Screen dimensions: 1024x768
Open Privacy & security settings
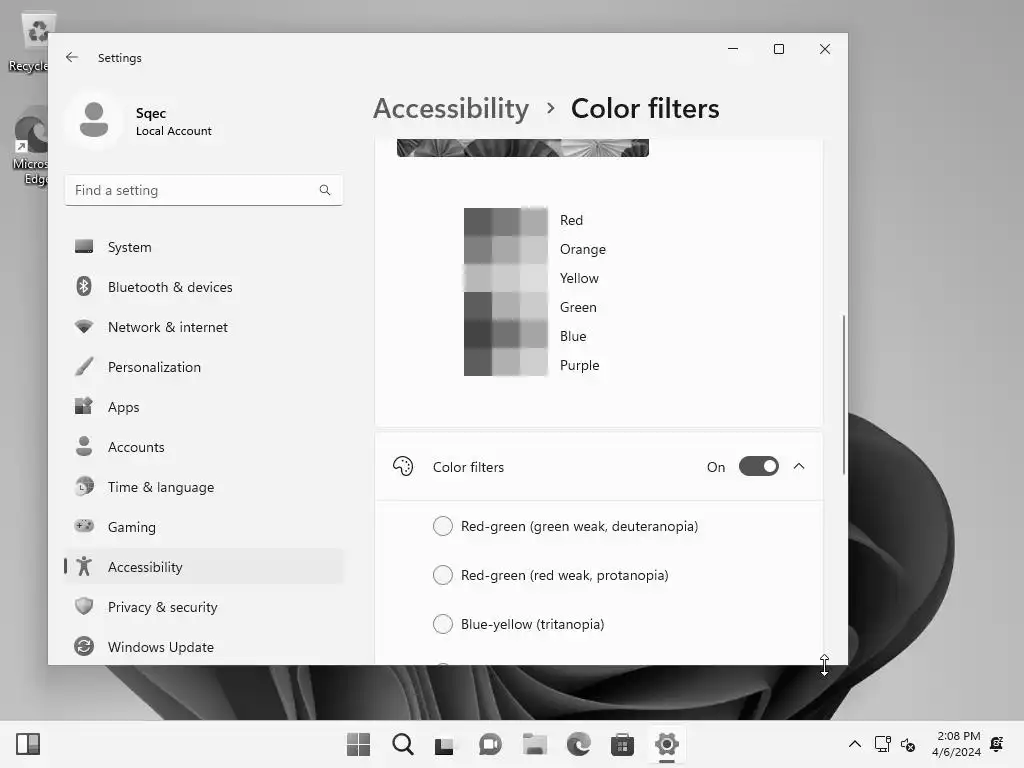[204, 607]
